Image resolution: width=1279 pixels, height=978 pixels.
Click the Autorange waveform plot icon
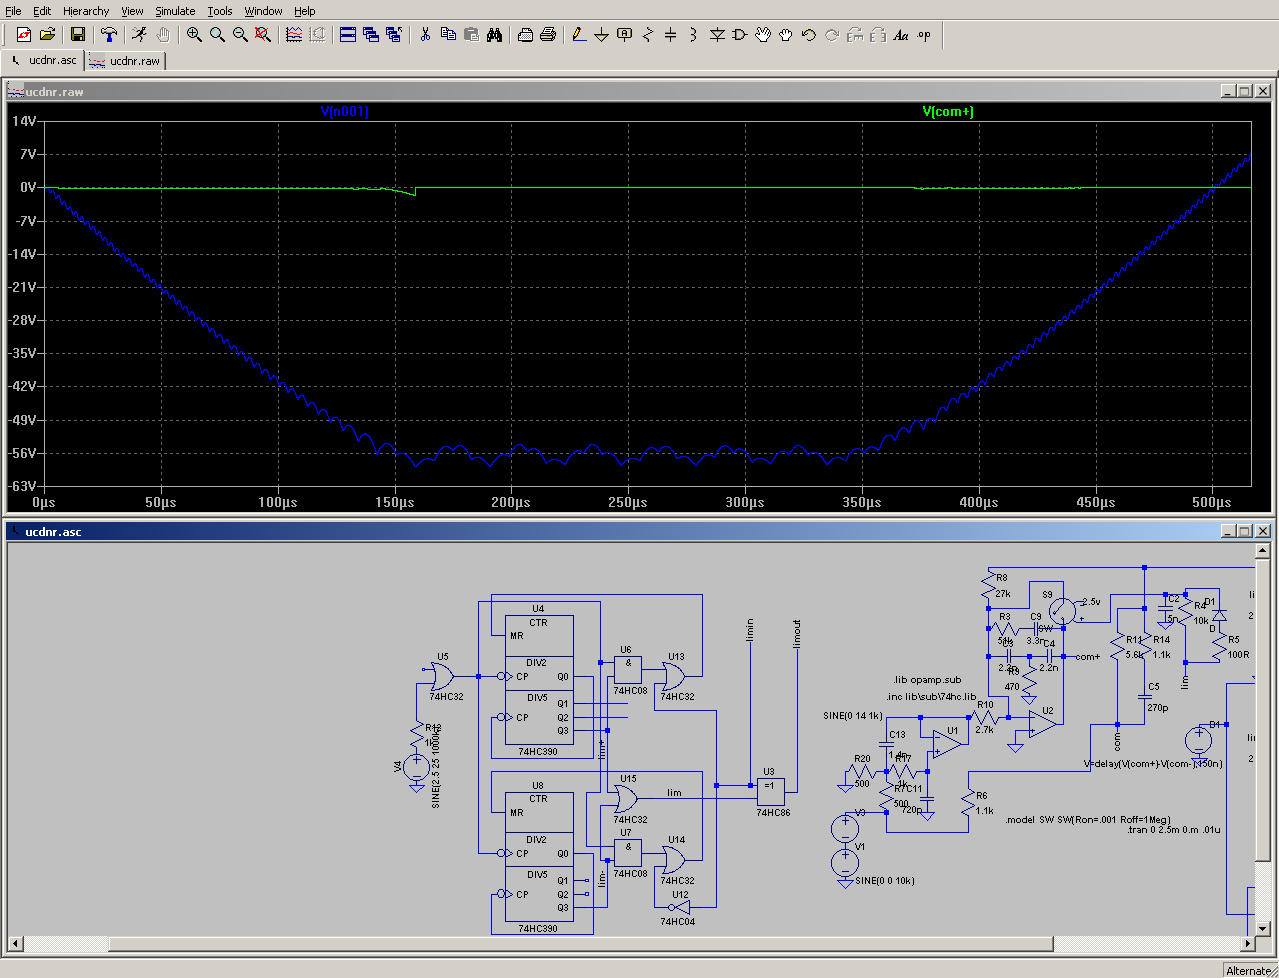(x=294, y=34)
